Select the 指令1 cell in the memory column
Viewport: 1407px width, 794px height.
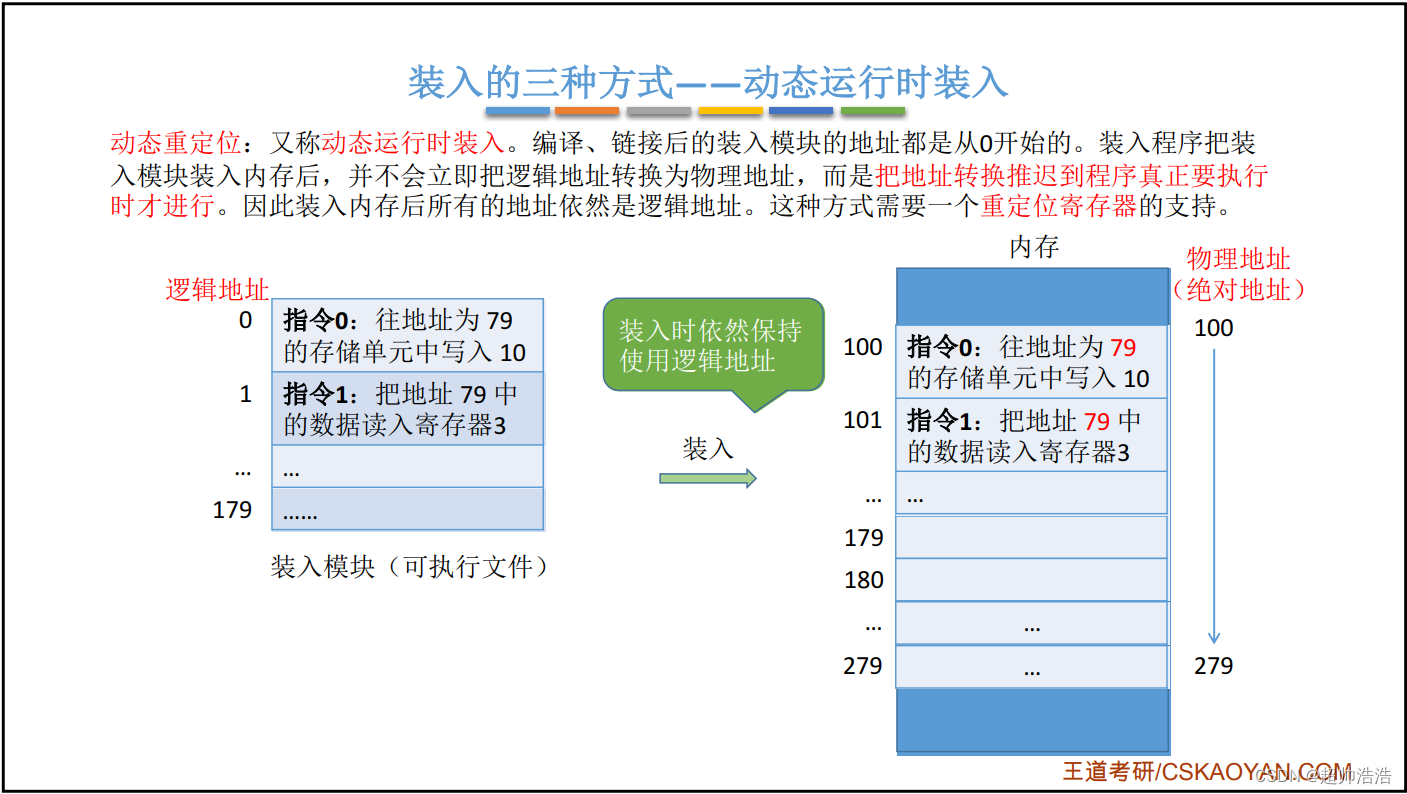pos(1032,435)
